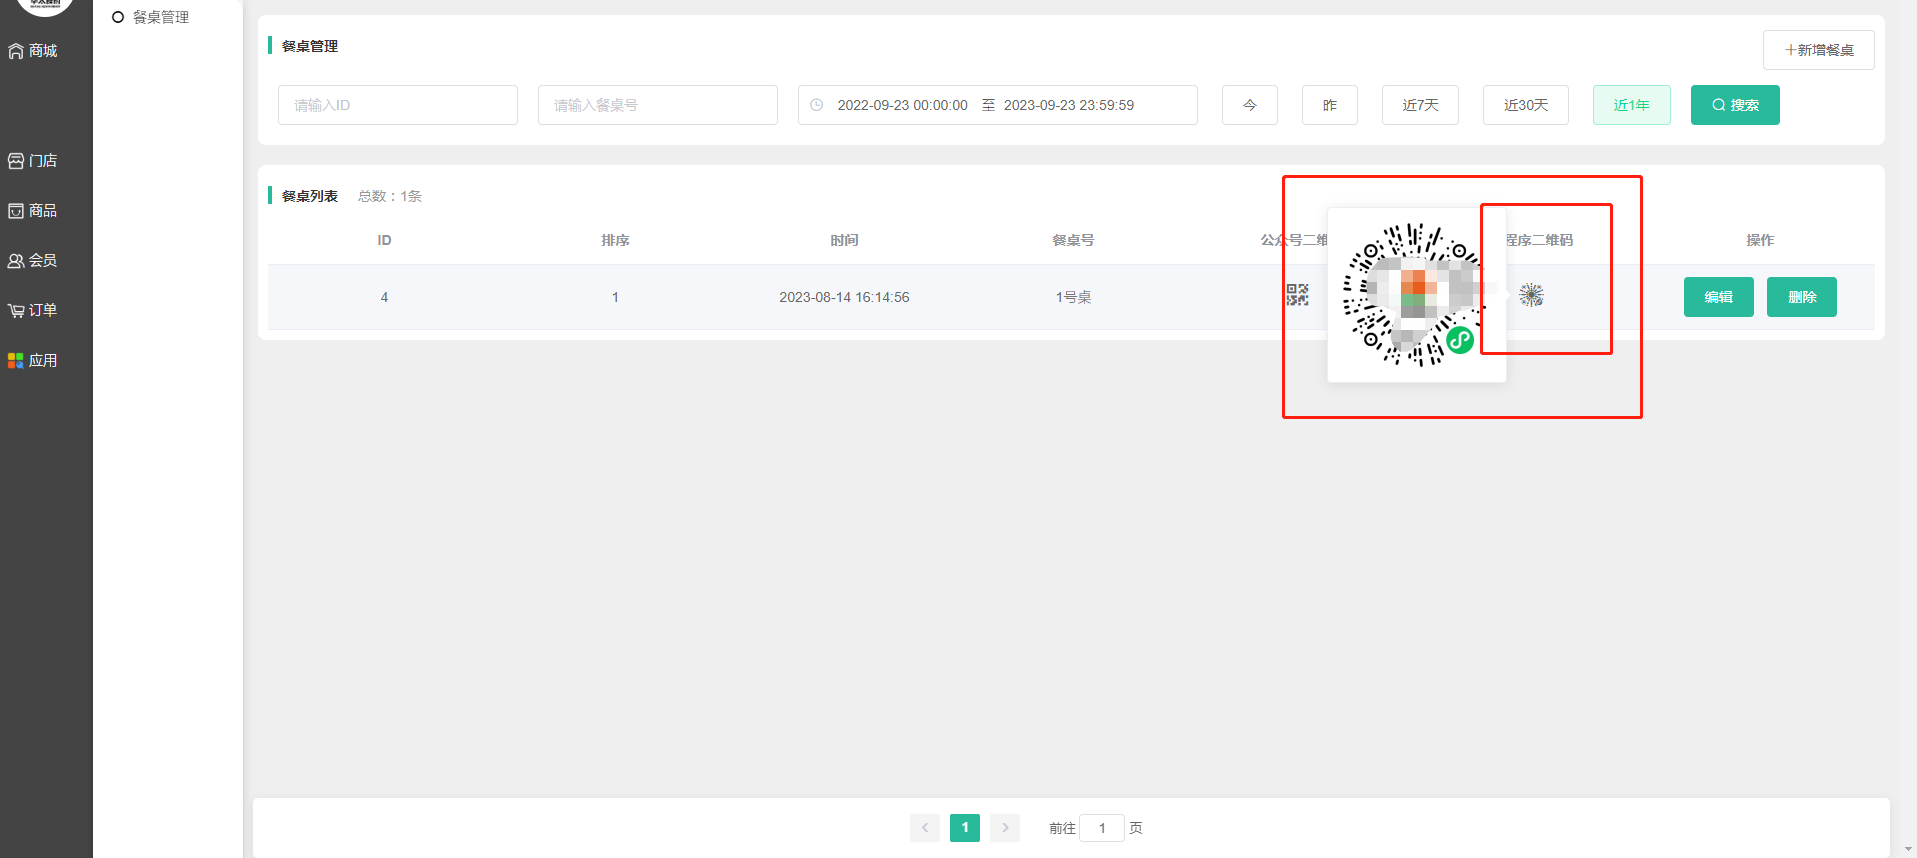Screen dimensions: 1917x858
Task: Click the green 搜索 search button
Action: tap(1734, 105)
